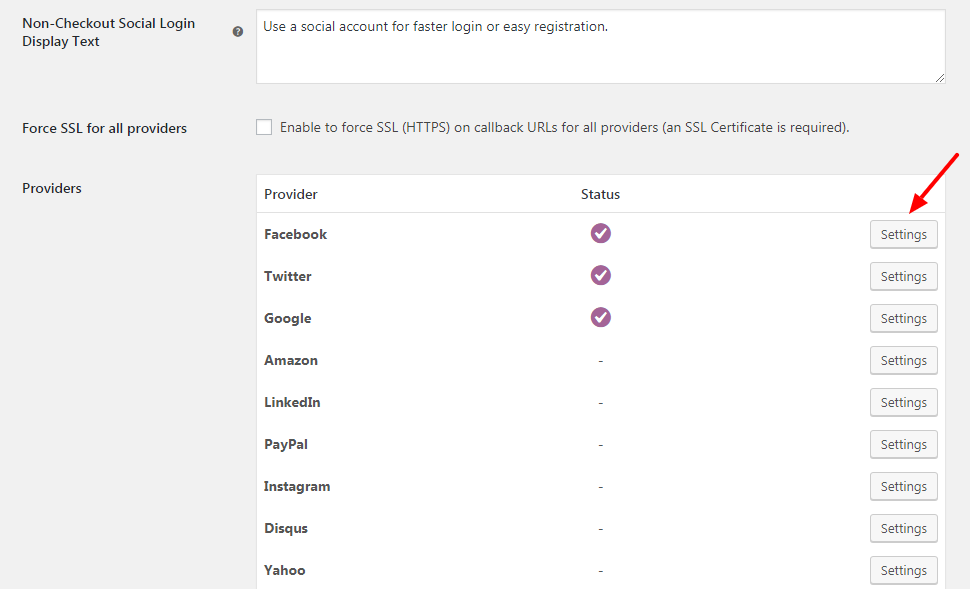
Task: Click the Force SSL for all providers label
Action: point(105,128)
